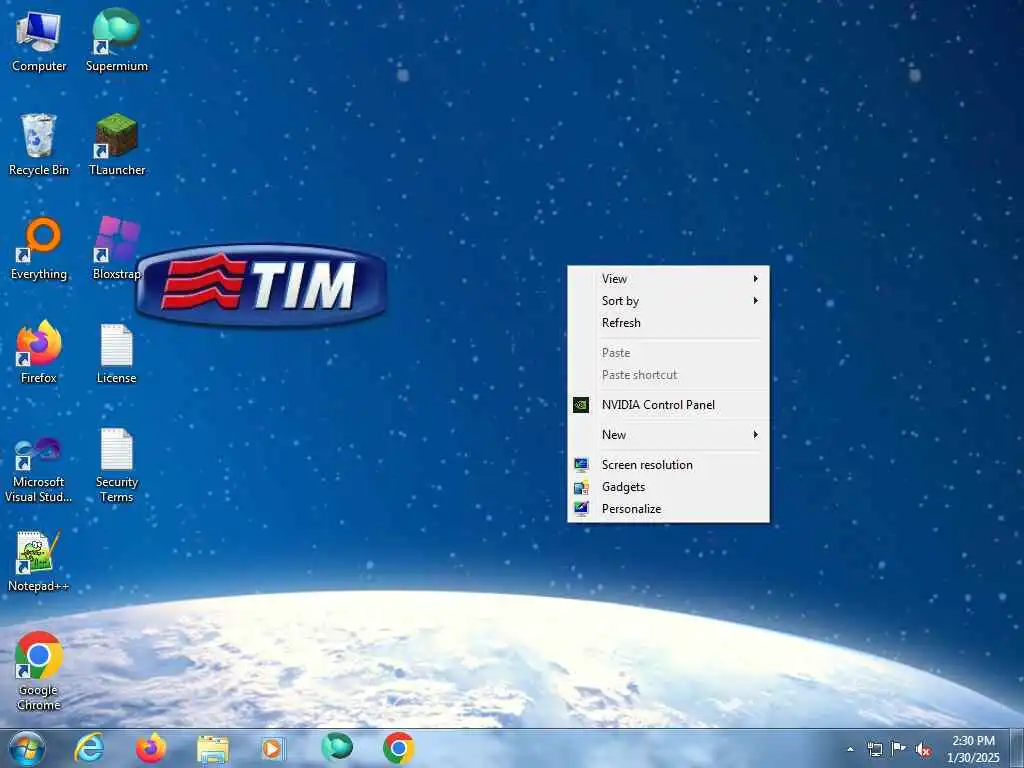
Task: Launch Supermium from the taskbar
Action: pyautogui.click(x=337, y=748)
